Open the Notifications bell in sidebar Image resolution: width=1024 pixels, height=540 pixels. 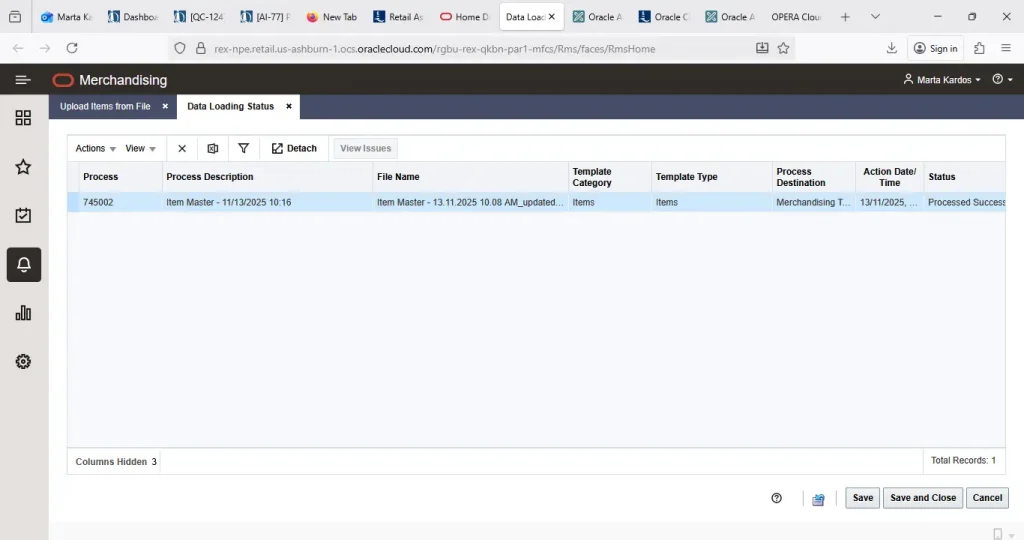[23, 265]
